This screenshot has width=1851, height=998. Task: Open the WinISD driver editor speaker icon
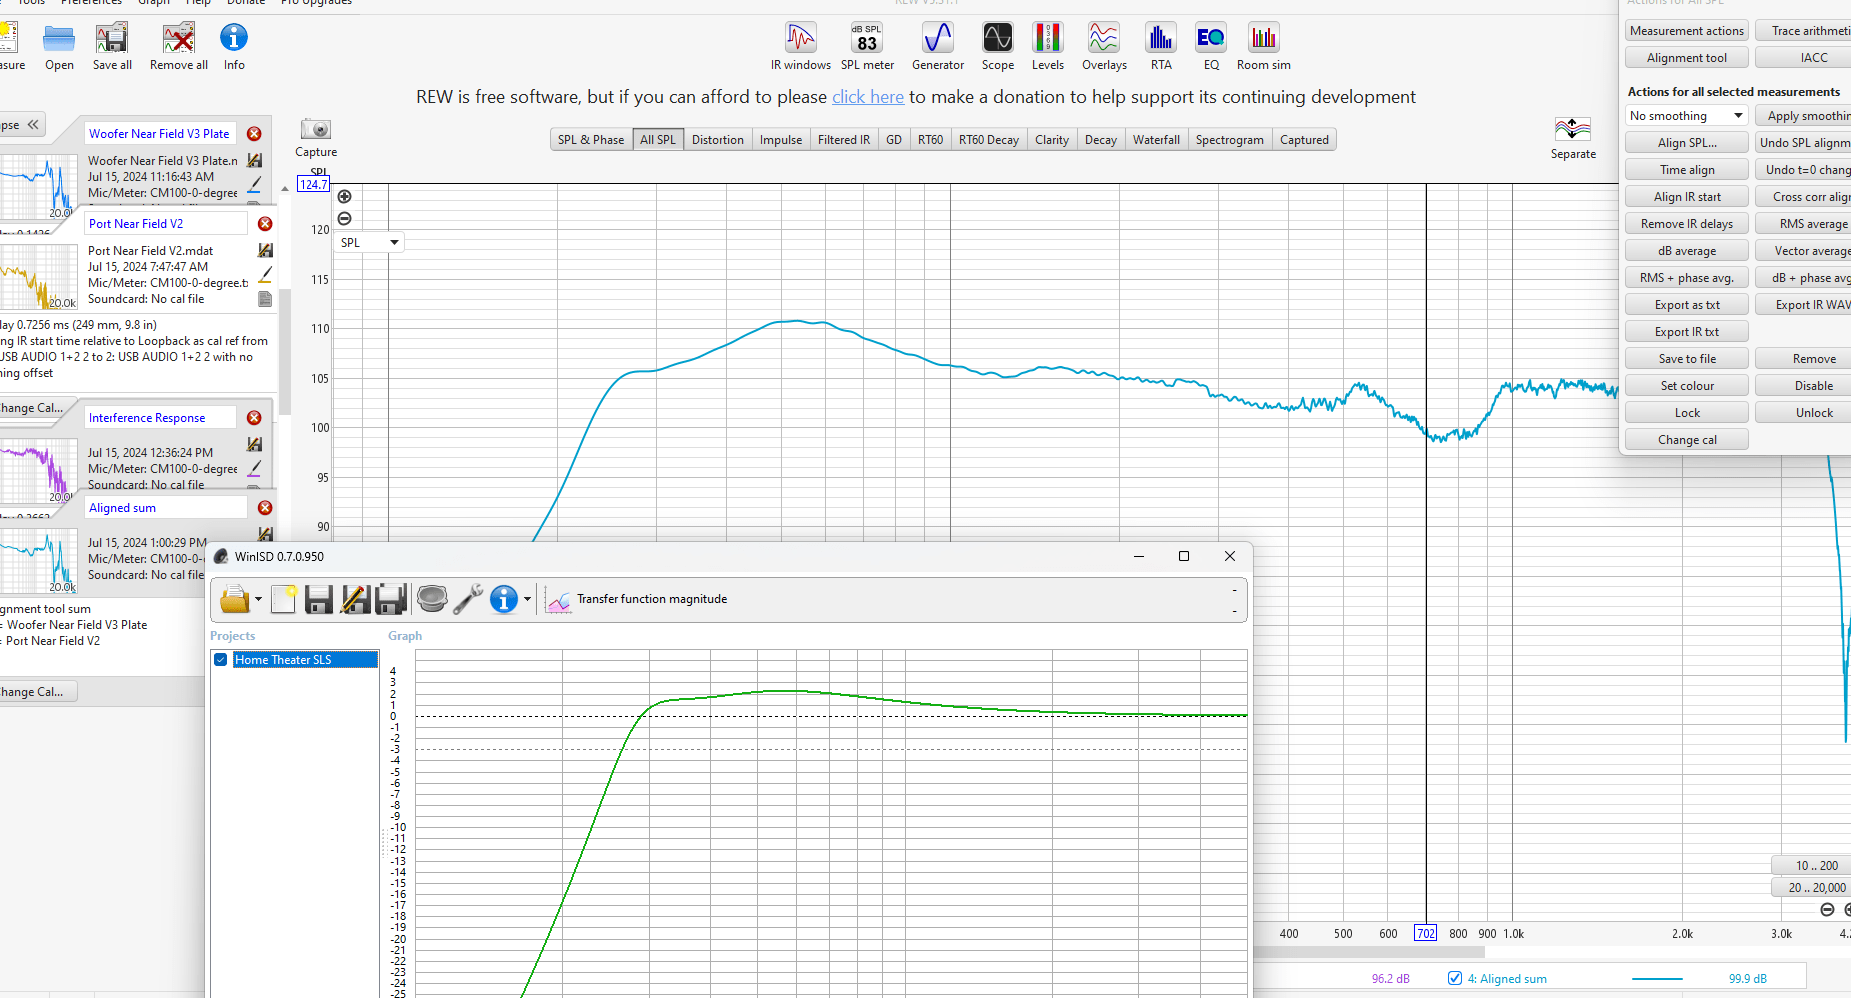point(432,599)
